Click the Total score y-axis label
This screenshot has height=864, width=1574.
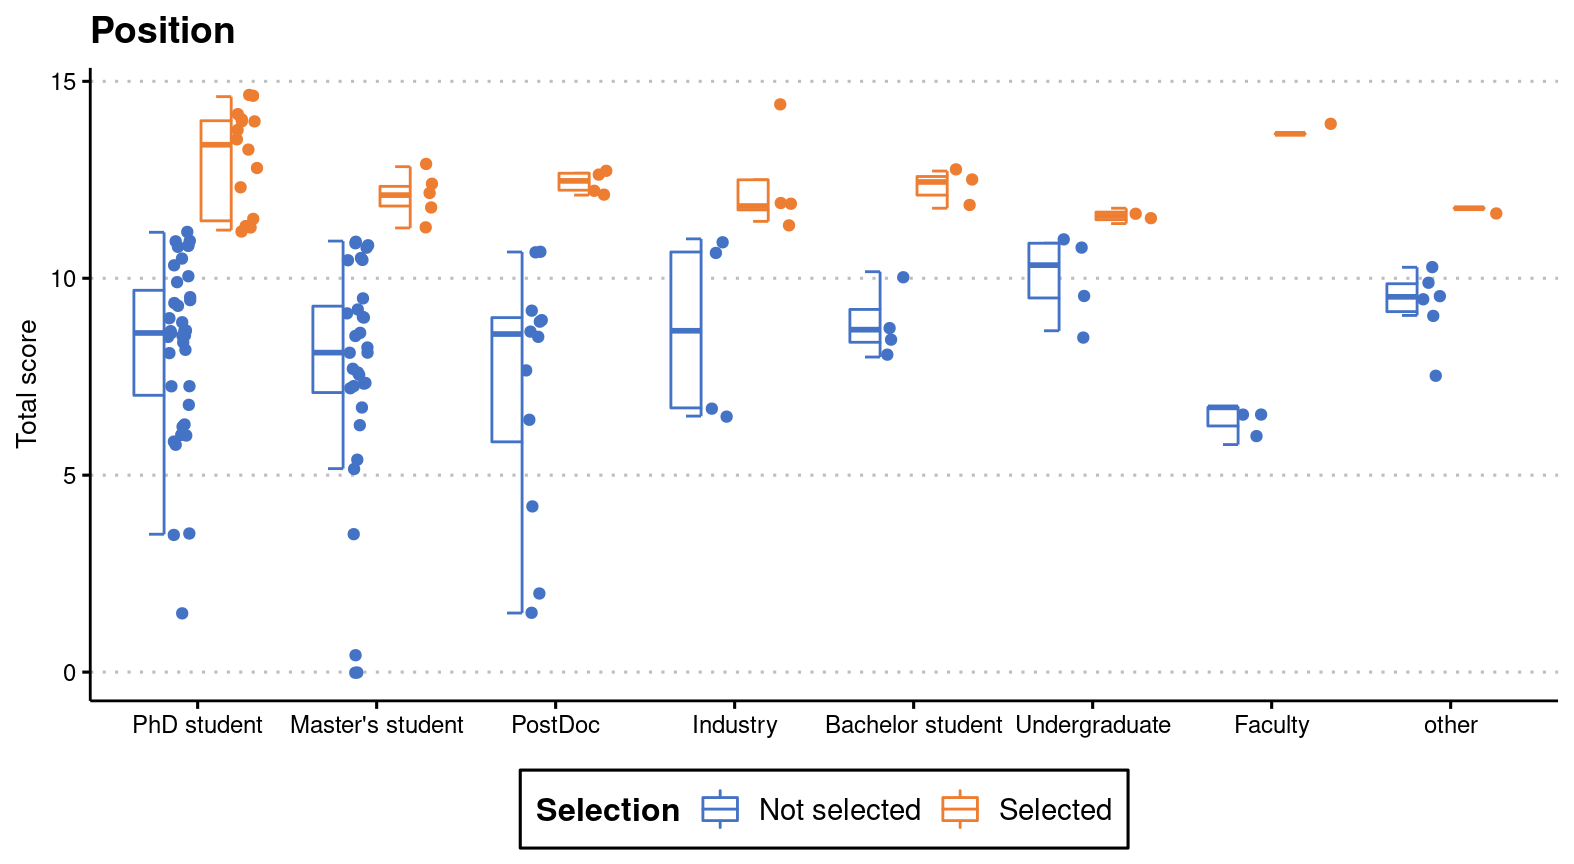click(x=27, y=383)
